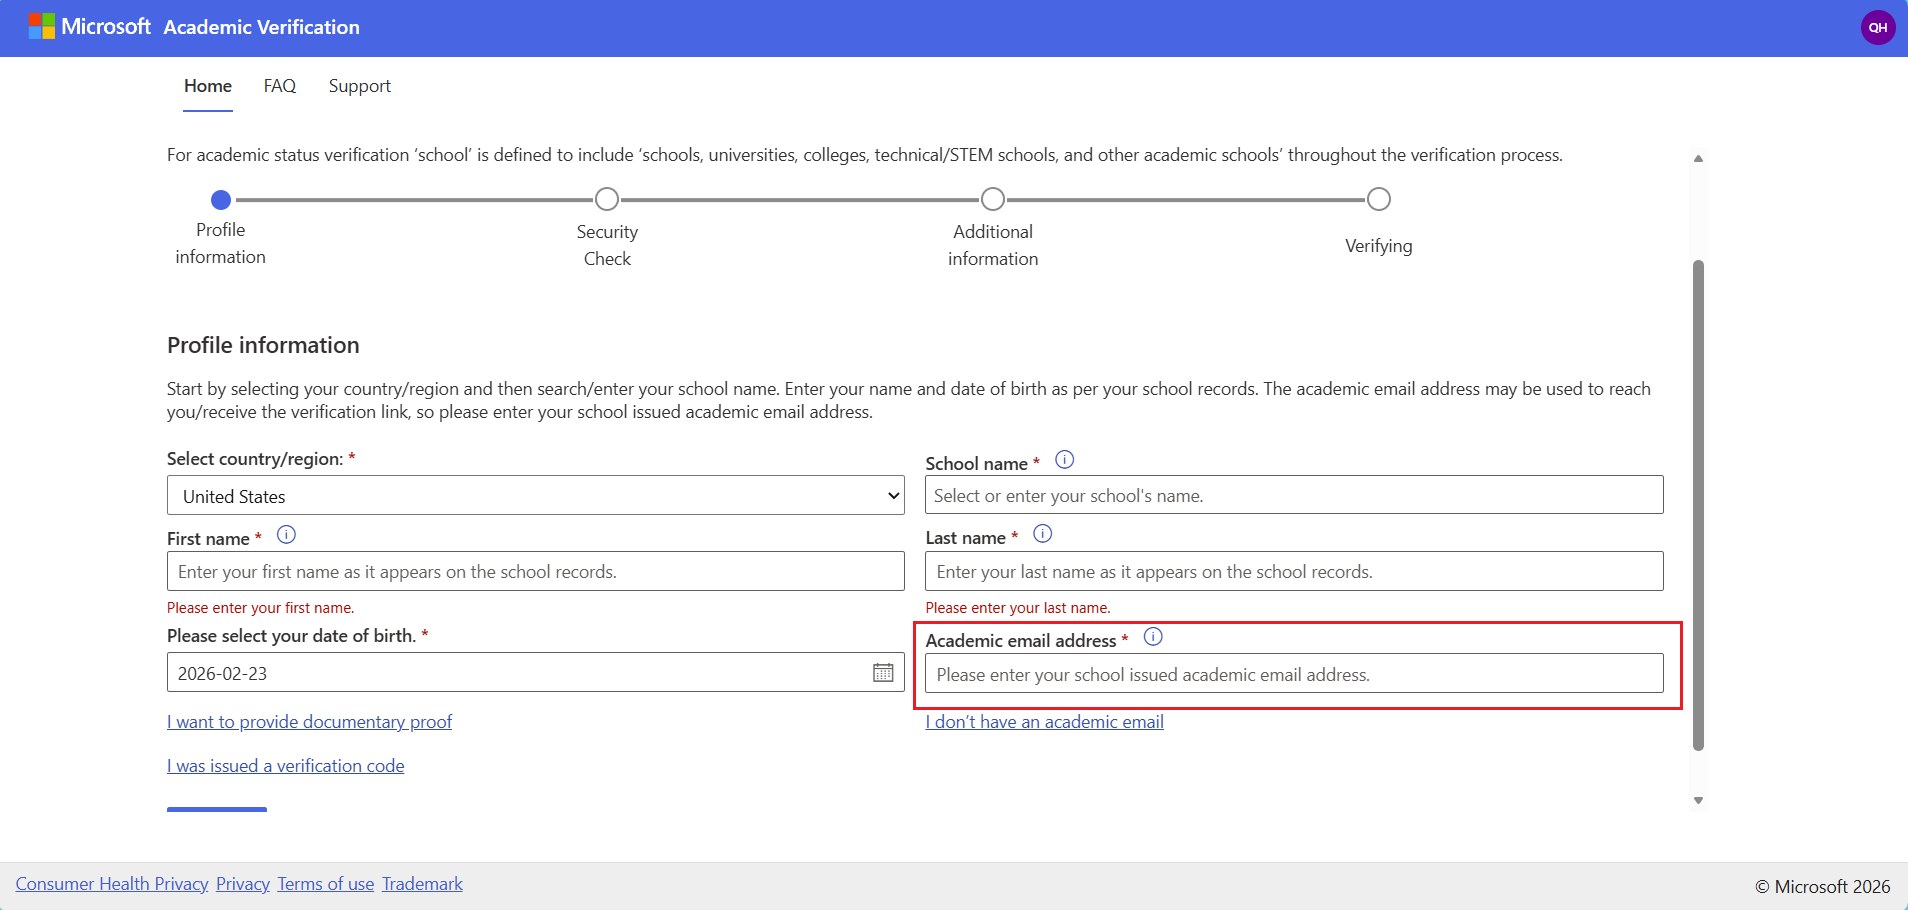Focus the School name input field

tap(1294, 495)
